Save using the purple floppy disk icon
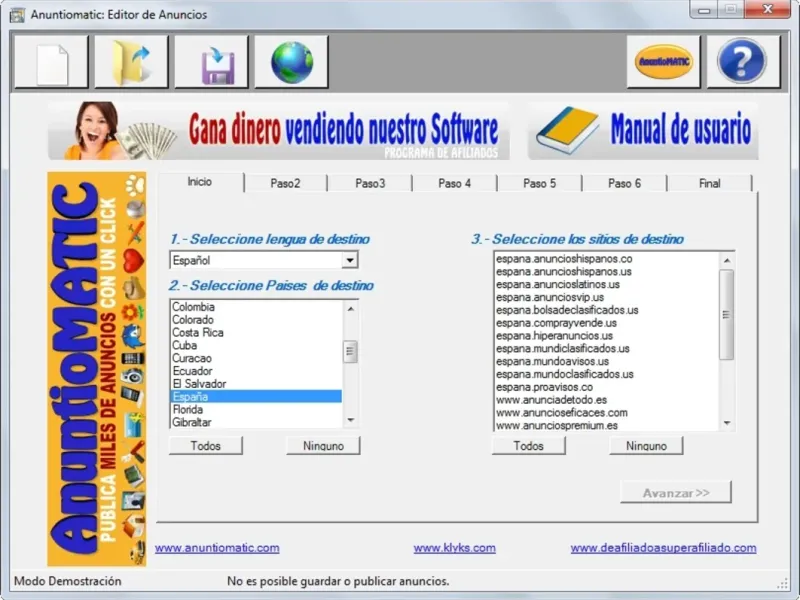 (211, 62)
